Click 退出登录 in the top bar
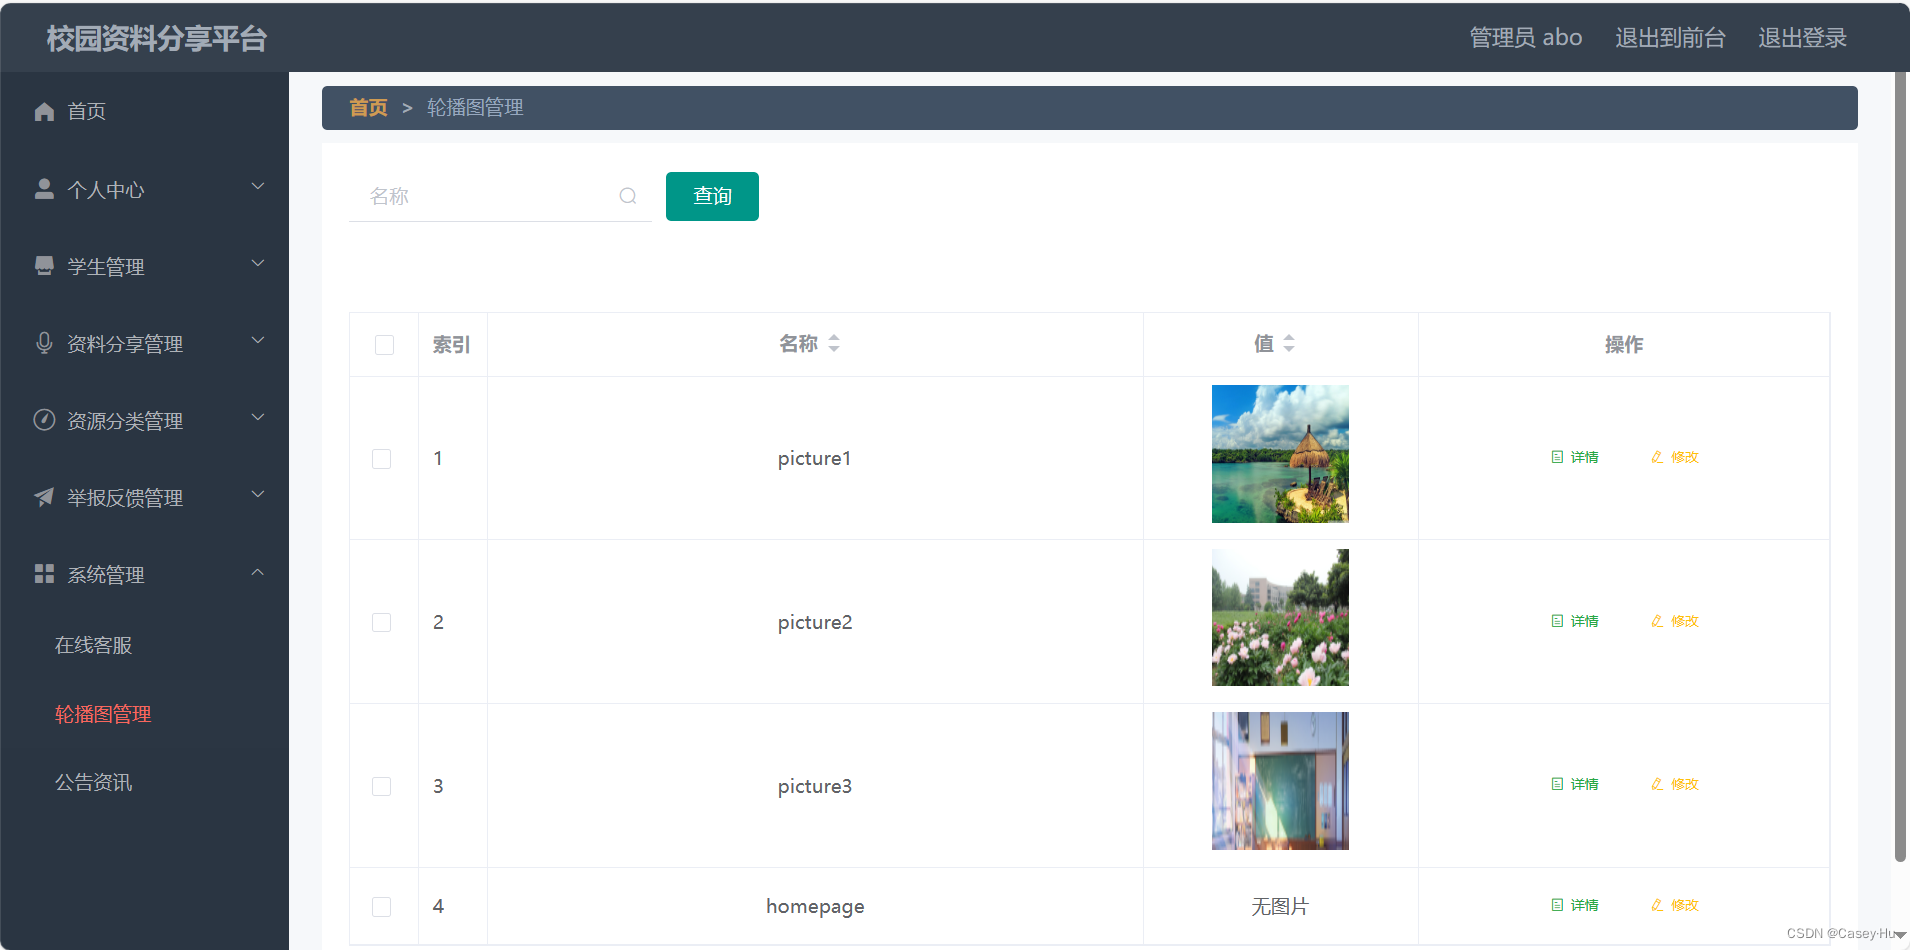1910x950 pixels. coord(1802,38)
